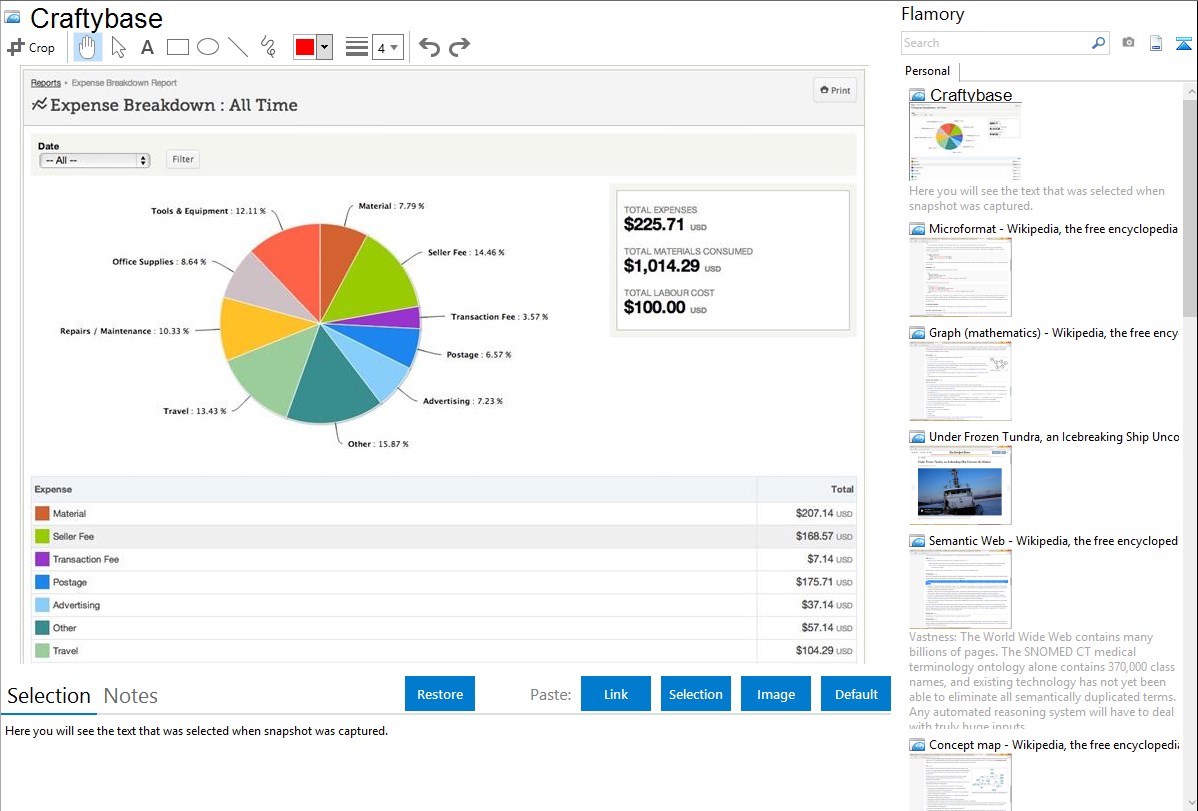Select the ellipse shape tool
This screenshot has height=811, width=1198.
(208, 47)
